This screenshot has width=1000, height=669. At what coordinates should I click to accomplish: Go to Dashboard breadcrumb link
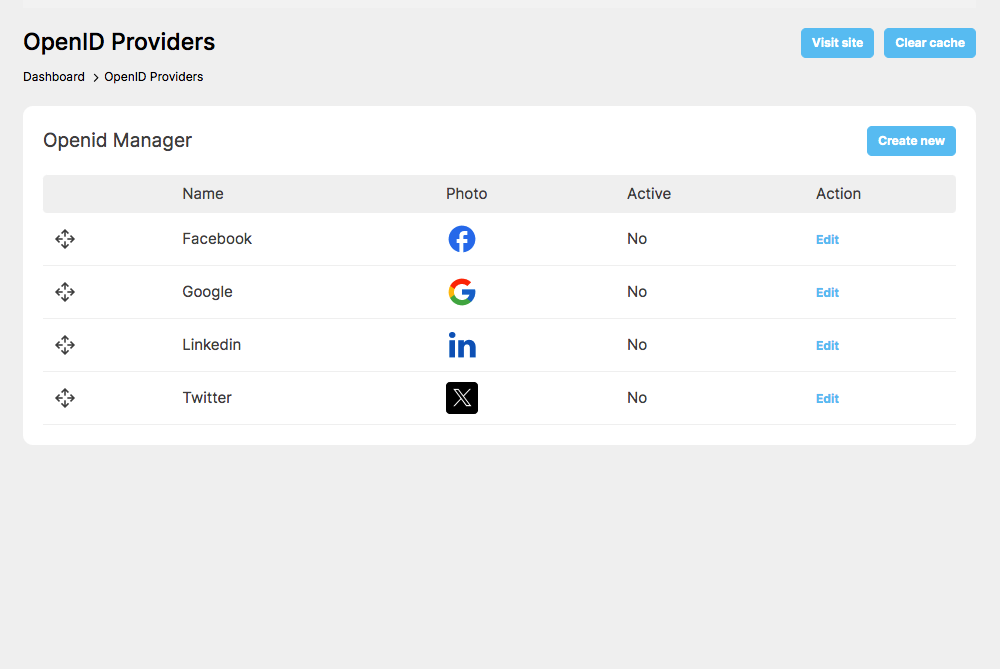54,77
